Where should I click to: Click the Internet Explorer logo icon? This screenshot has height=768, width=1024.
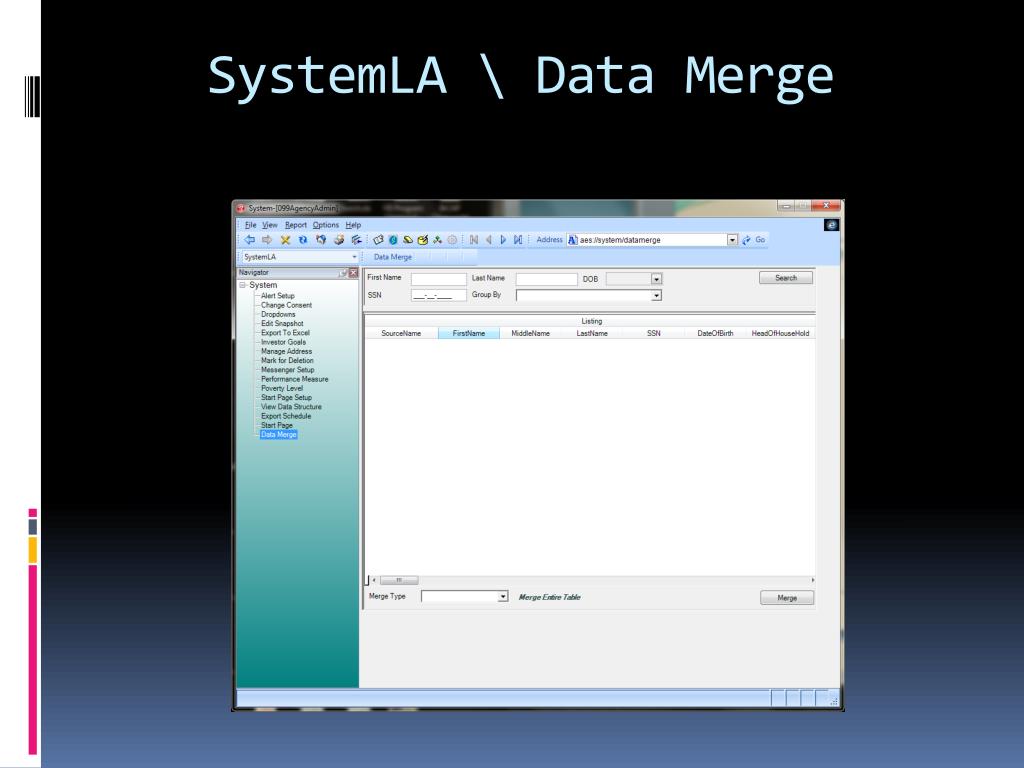tap(831, 225)
